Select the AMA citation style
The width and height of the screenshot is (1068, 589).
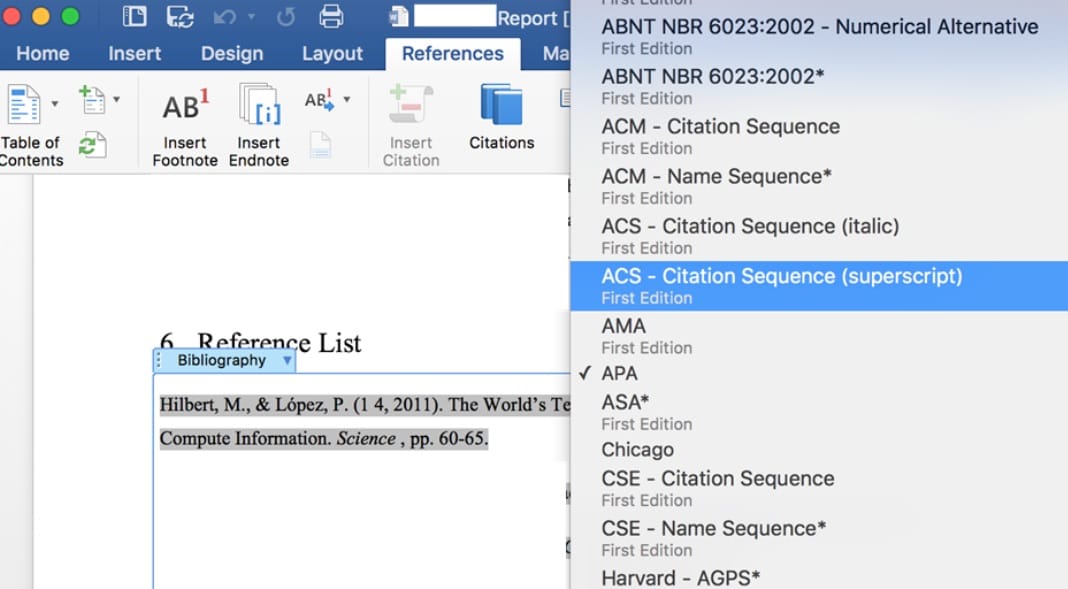click(x=819, y=336)
